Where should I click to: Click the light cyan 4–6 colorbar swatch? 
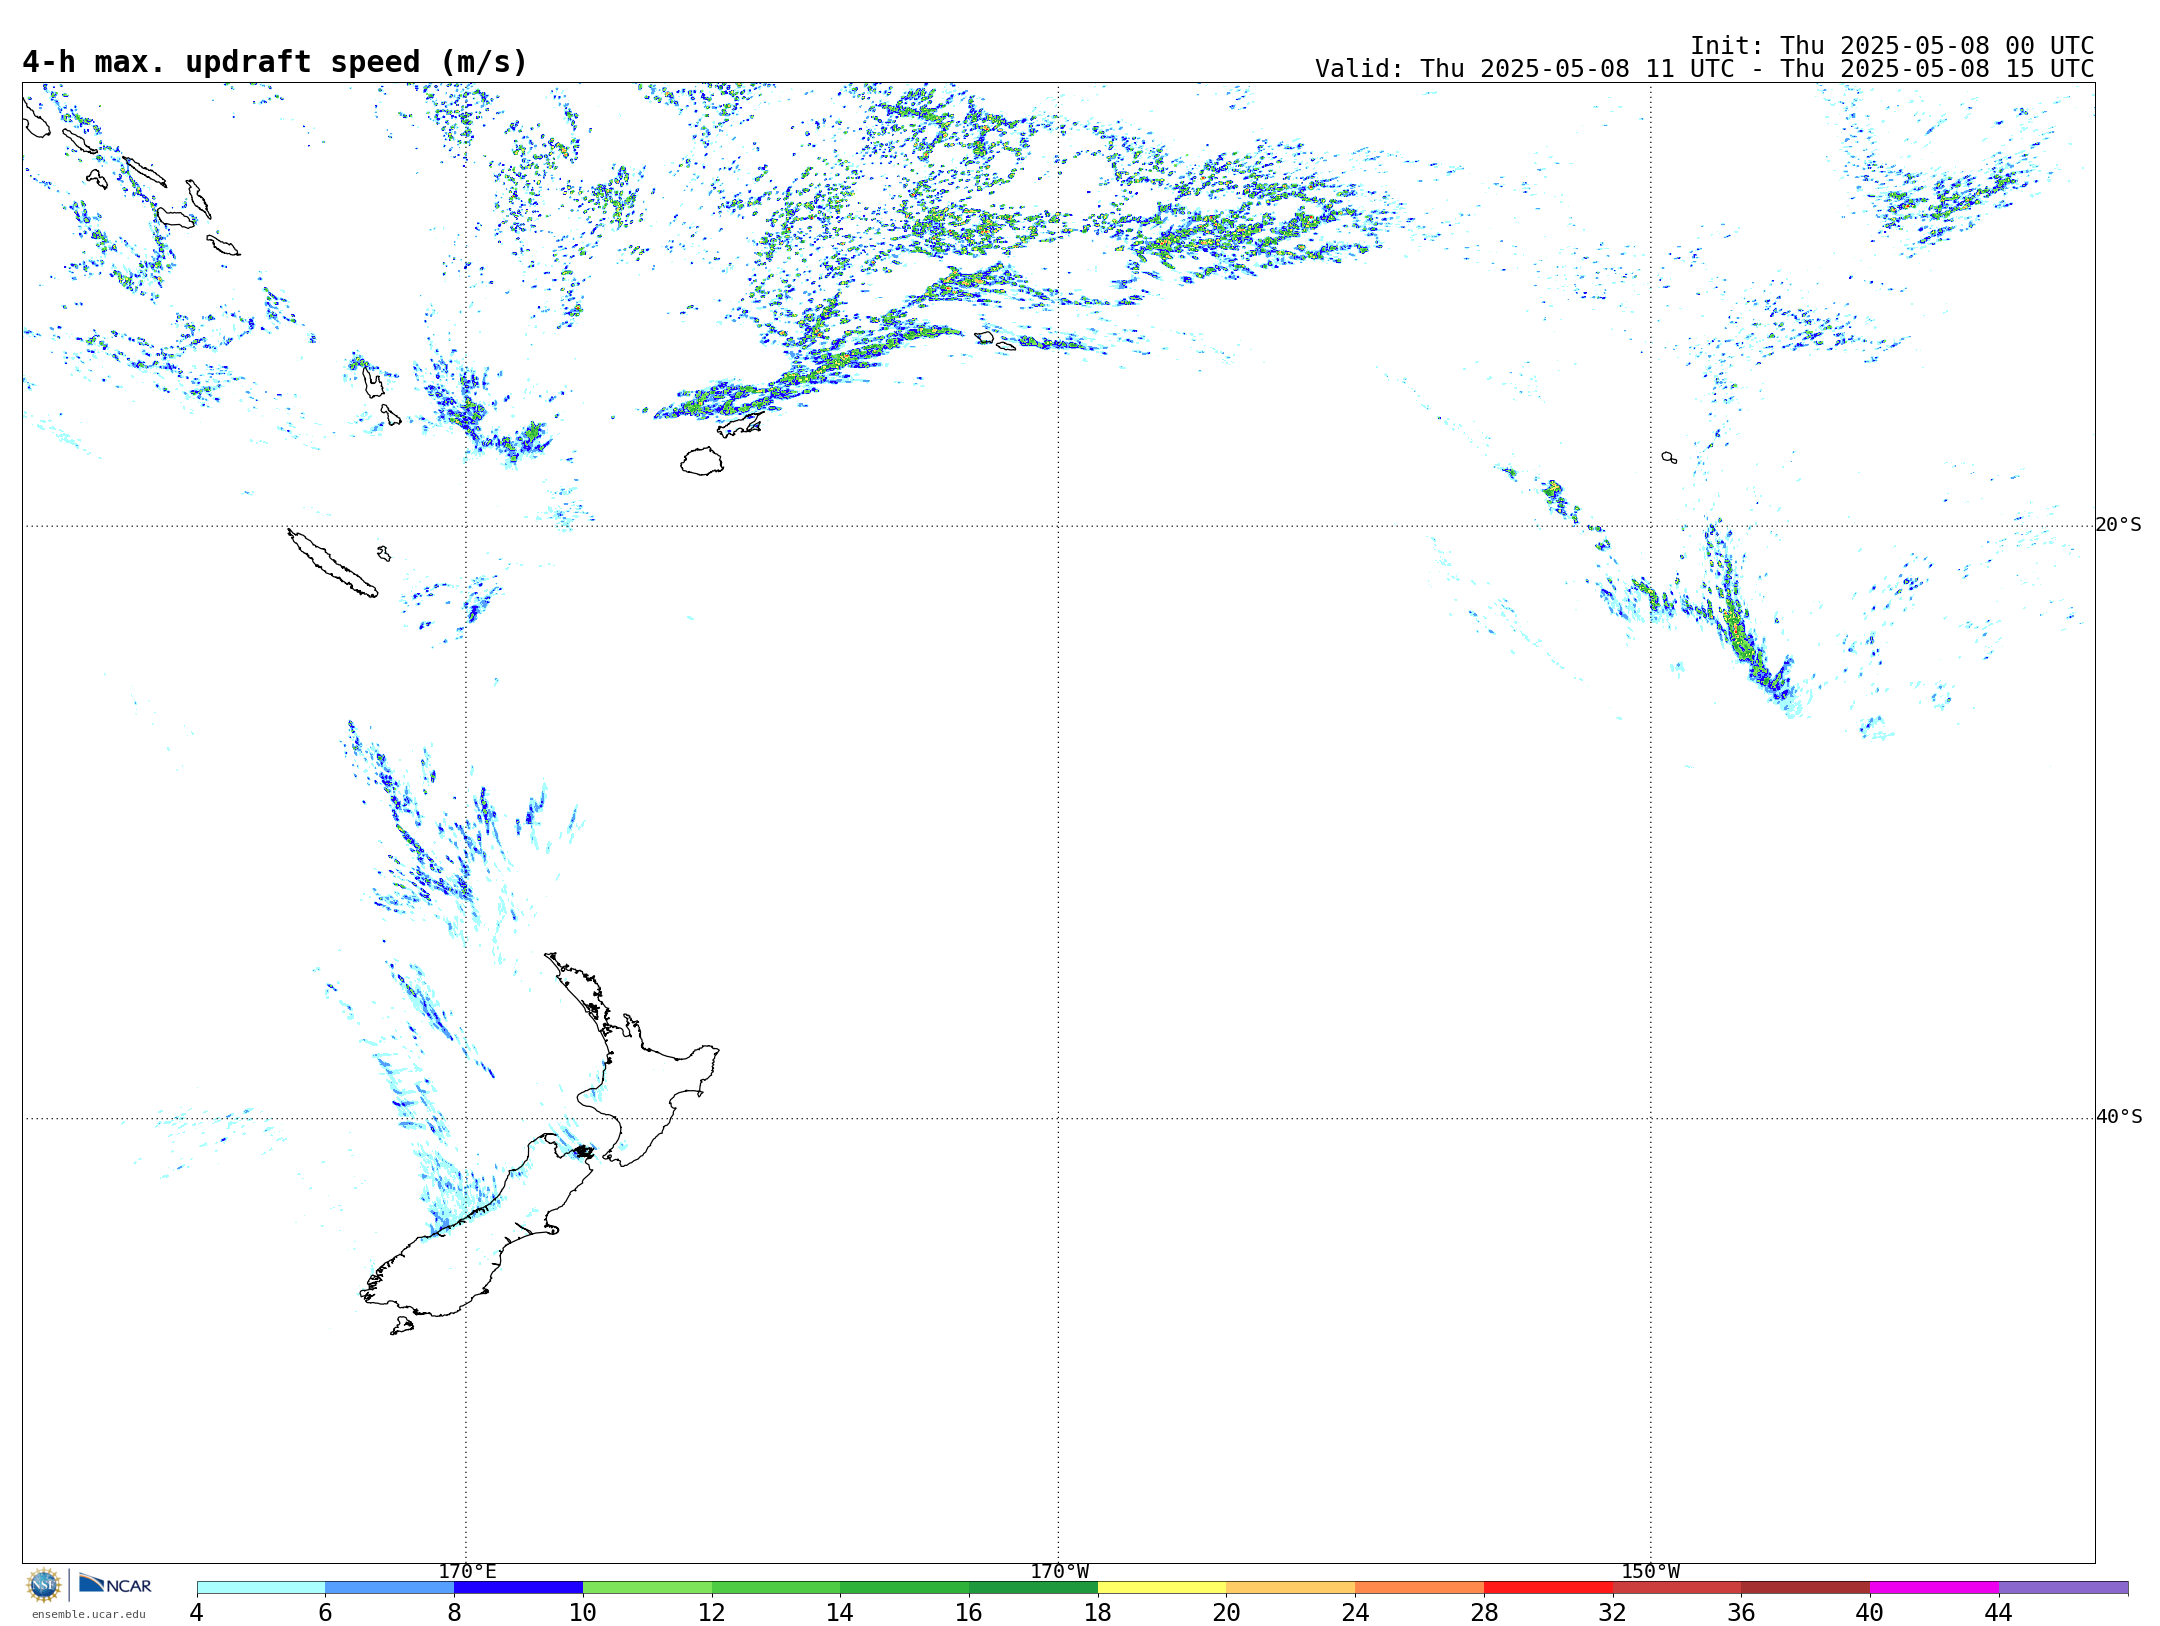pyautogui.click(x=261, y=1587)
